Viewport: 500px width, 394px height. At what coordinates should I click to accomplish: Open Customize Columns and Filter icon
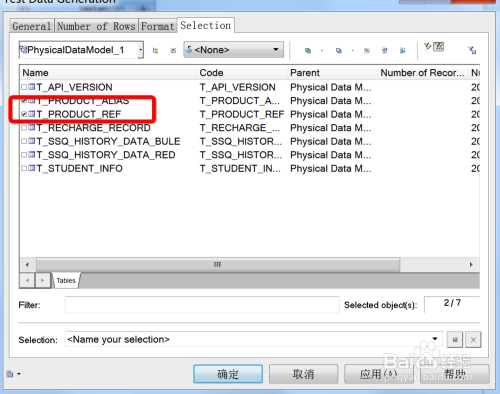(427, 46)
